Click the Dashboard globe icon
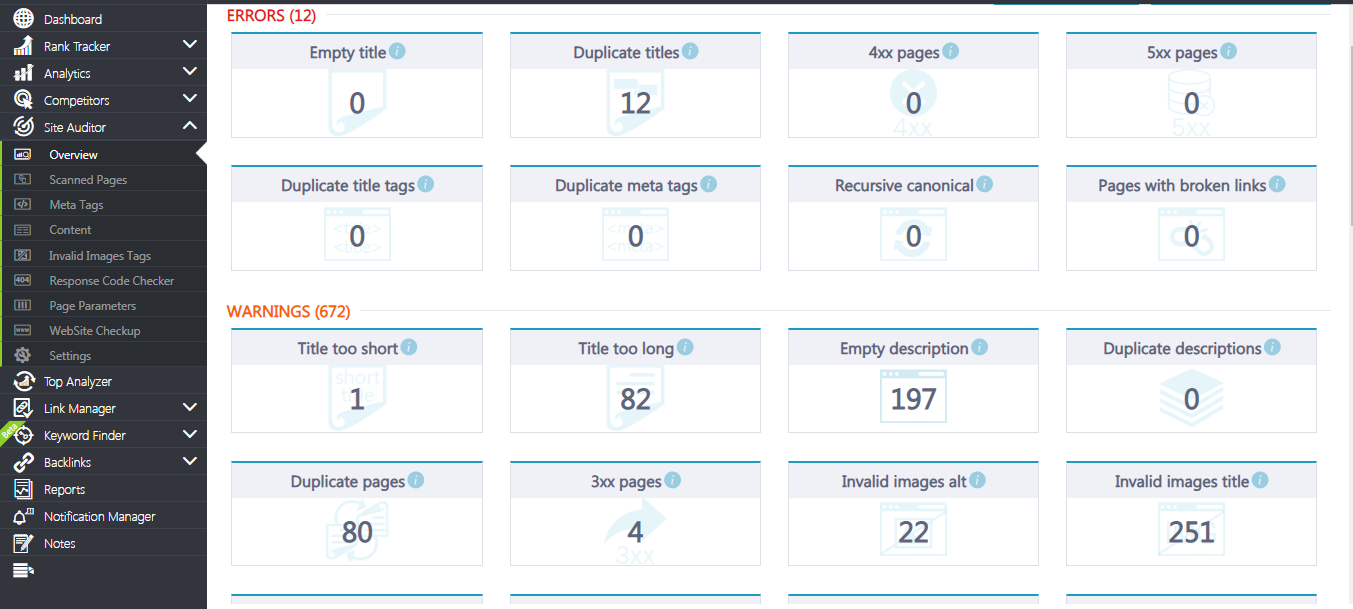 click(x=23, y=19)
